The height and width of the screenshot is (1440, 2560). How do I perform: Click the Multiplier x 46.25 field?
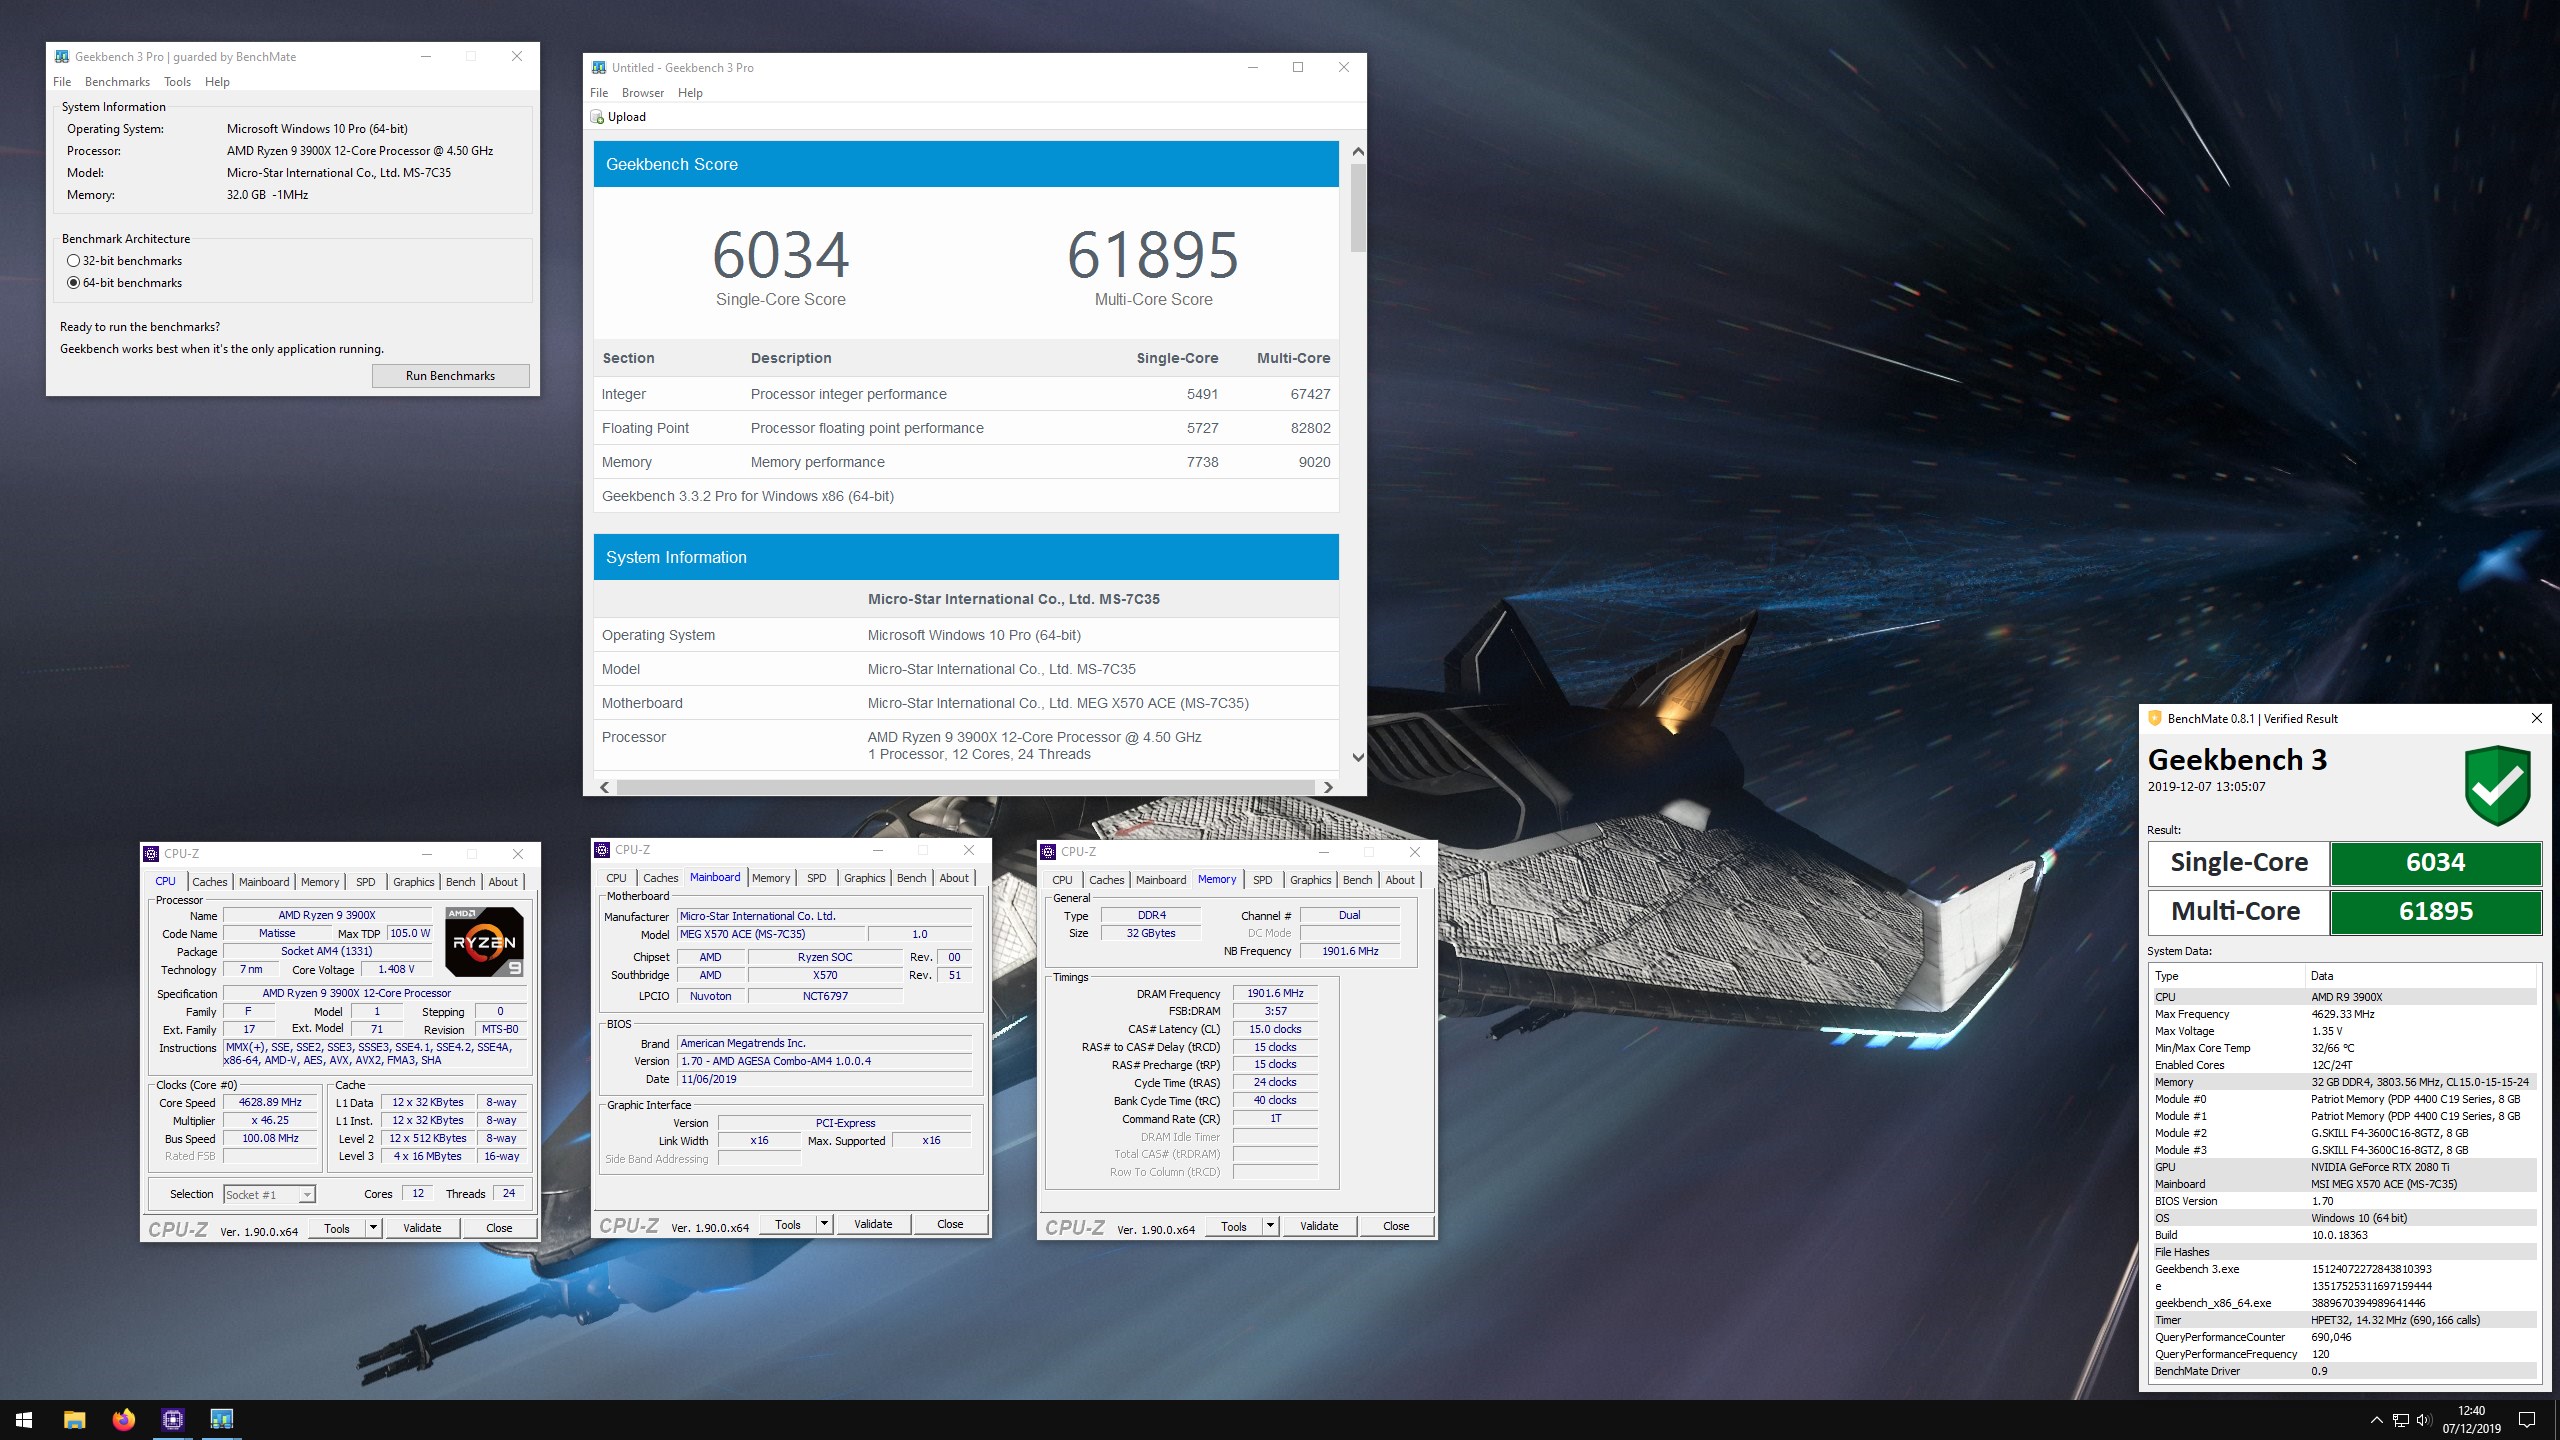[271, 1120]
